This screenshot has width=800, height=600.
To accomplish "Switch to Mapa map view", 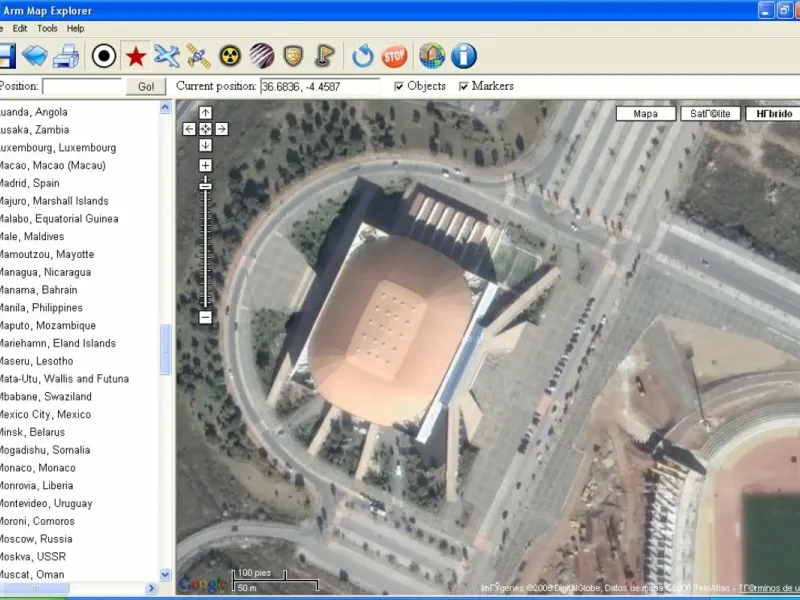I will 646,113.
